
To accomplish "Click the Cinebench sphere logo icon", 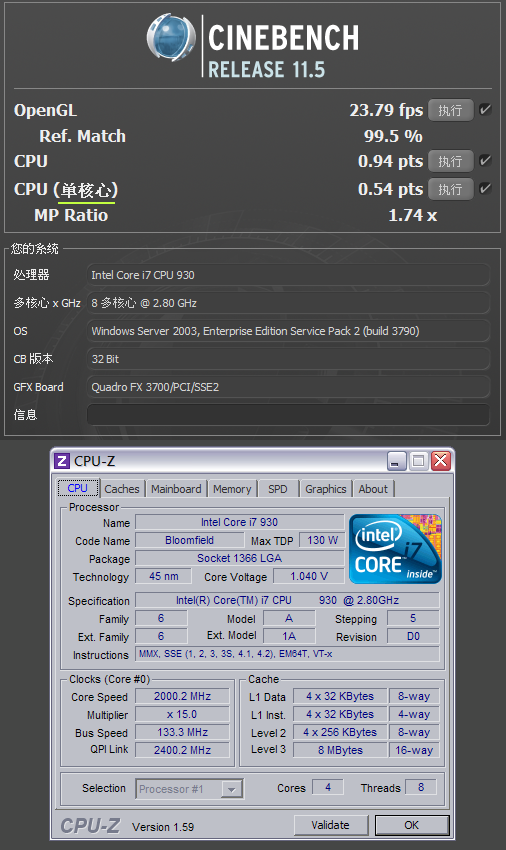I will (x=171, y=38).
